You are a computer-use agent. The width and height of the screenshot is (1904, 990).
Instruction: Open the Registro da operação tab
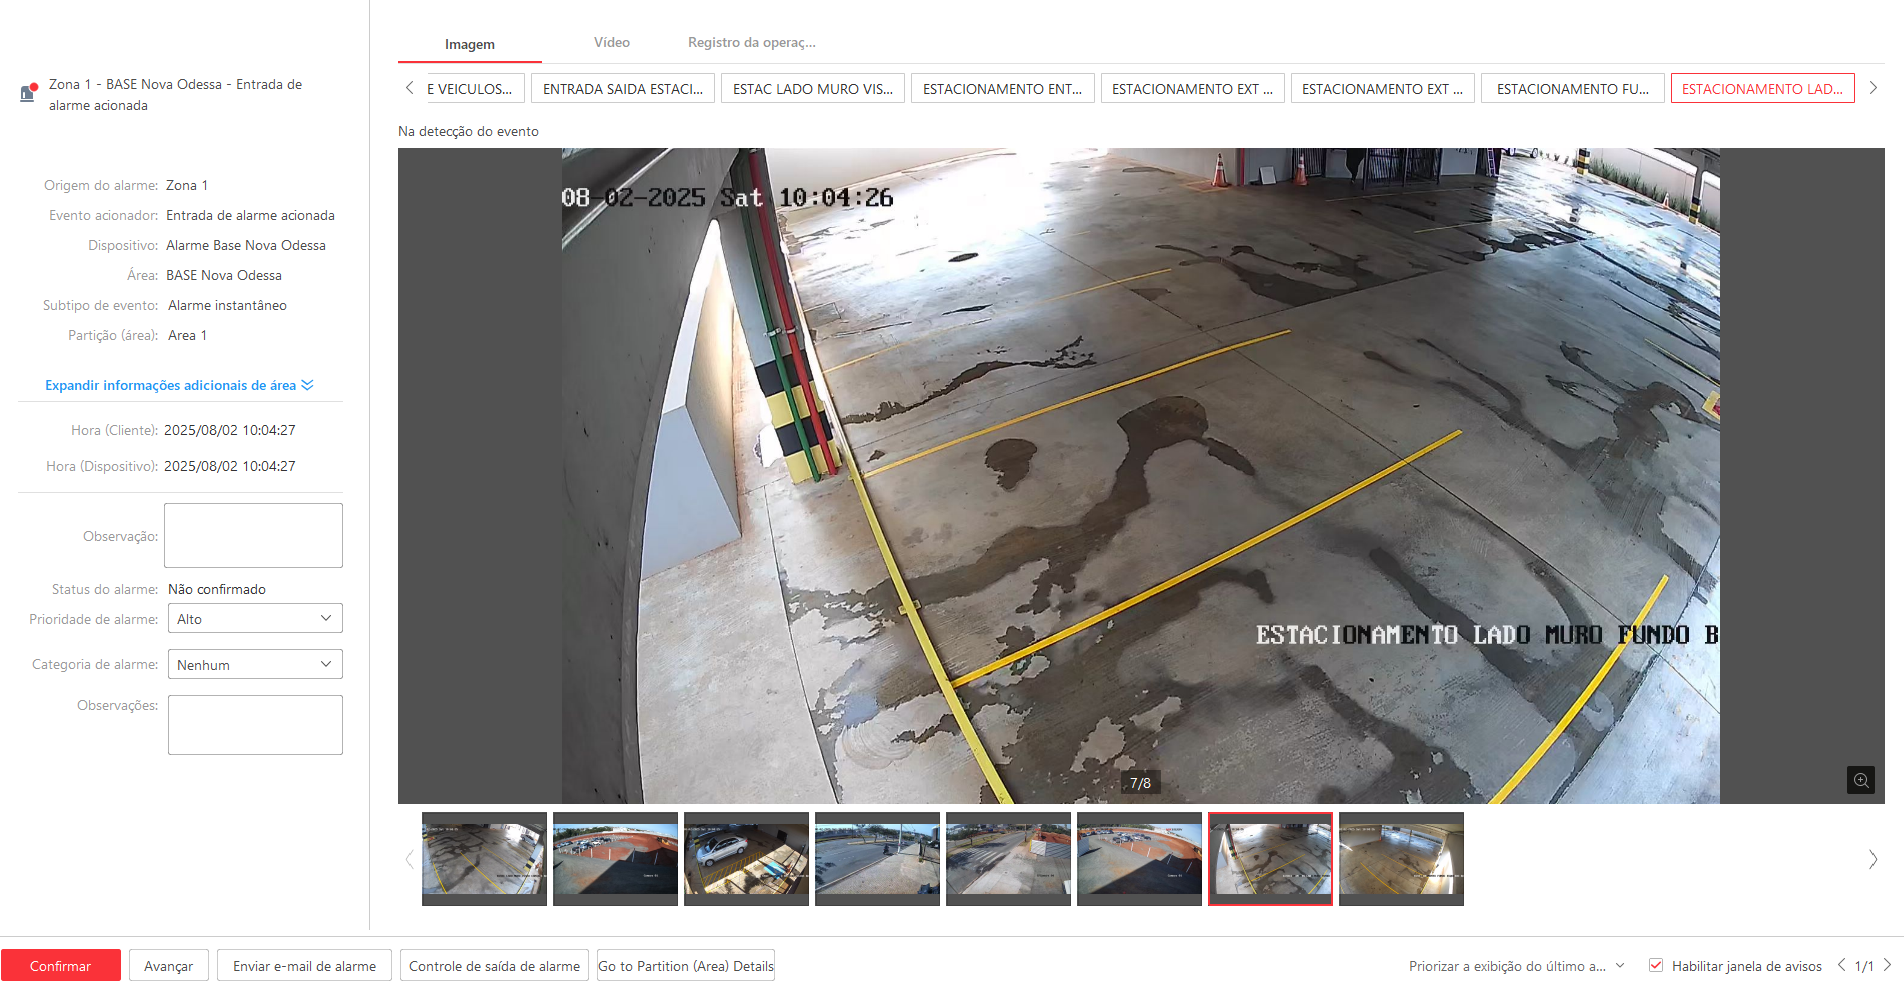(751, 43)
